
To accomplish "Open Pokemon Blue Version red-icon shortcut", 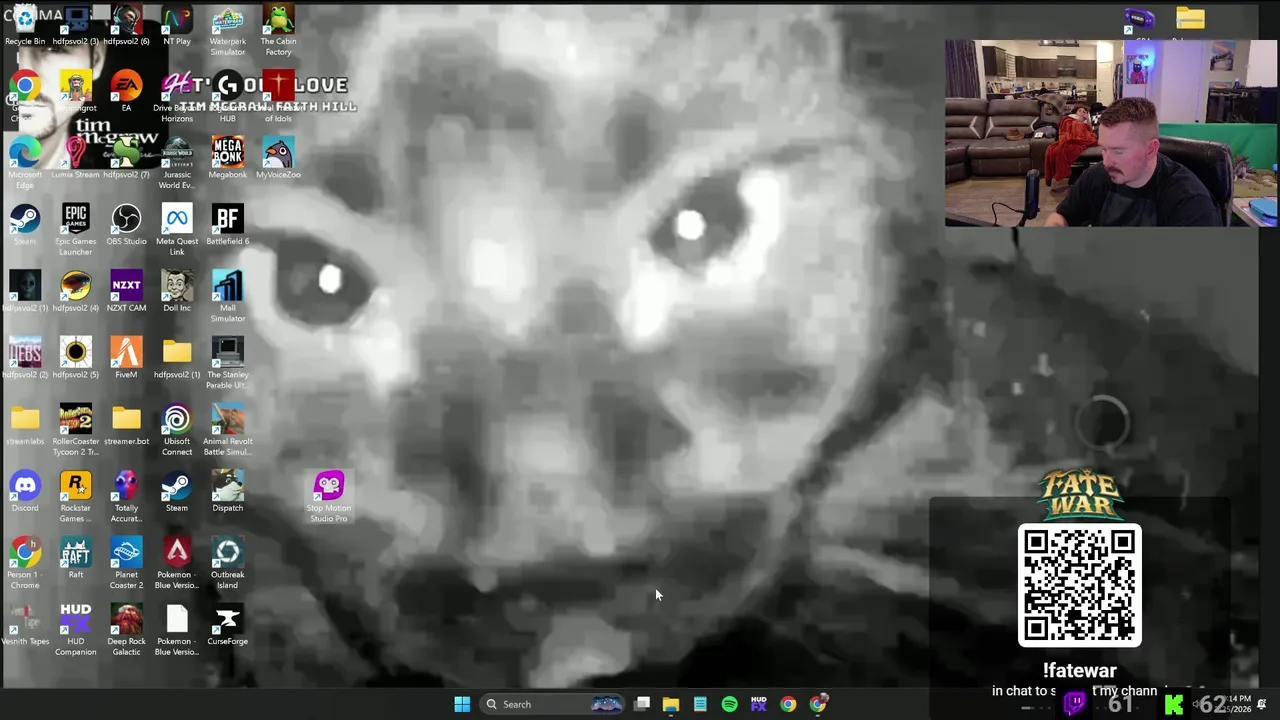I will [x=177, y=564].
